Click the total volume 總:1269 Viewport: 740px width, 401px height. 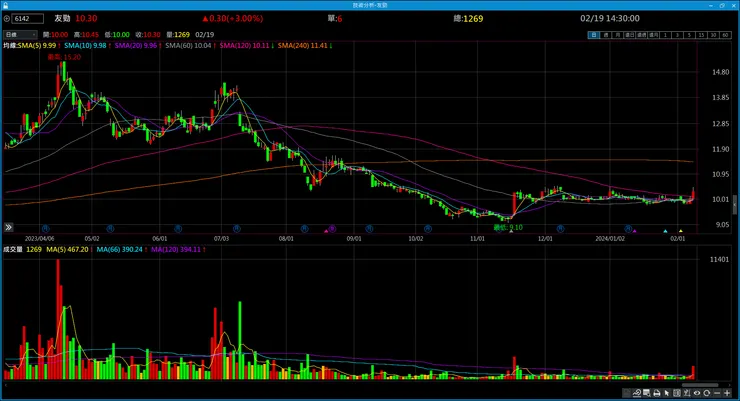(468, 19)
